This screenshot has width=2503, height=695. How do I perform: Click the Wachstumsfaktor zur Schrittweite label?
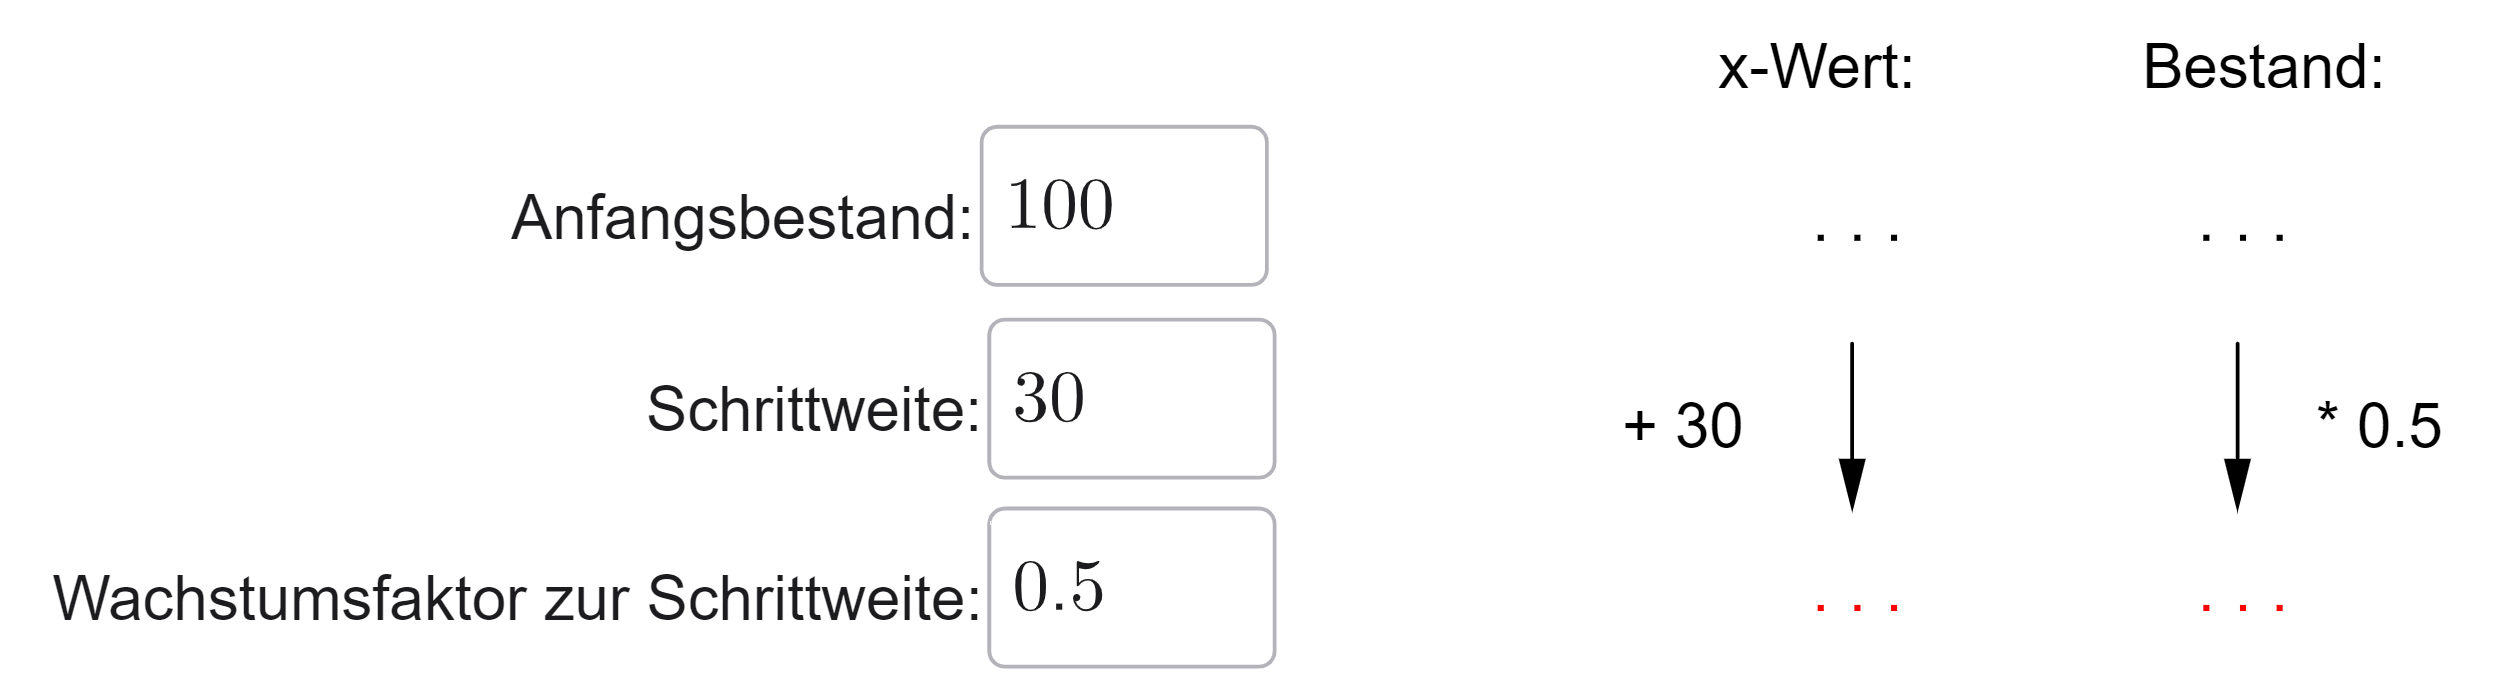coord(517,600)
